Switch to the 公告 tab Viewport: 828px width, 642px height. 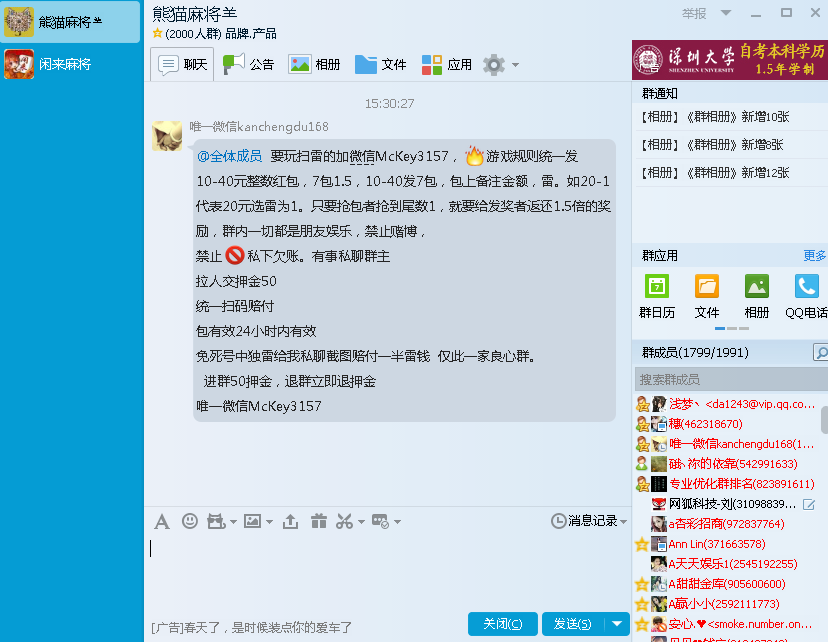(248, 64)
